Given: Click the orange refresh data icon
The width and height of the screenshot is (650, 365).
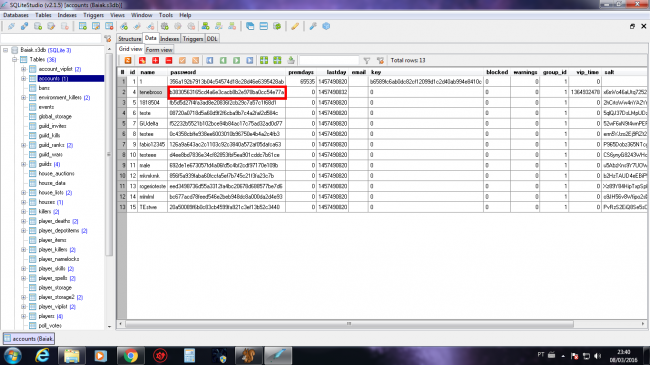Looking at the screenshot, I should [x=128, y=61].
